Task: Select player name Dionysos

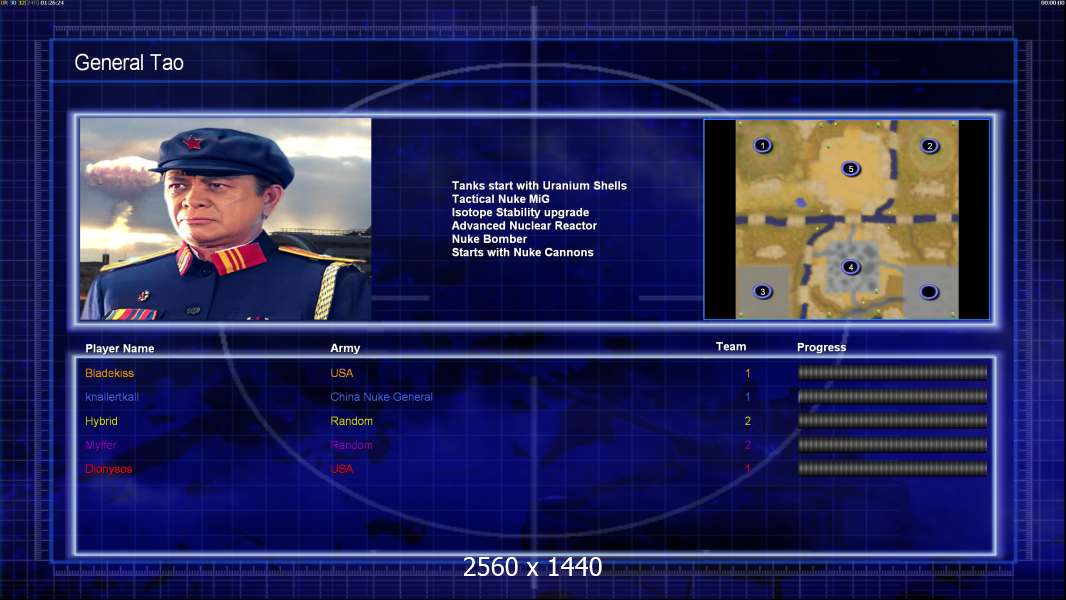Action: pyautogui.click(x=109, y=469)
